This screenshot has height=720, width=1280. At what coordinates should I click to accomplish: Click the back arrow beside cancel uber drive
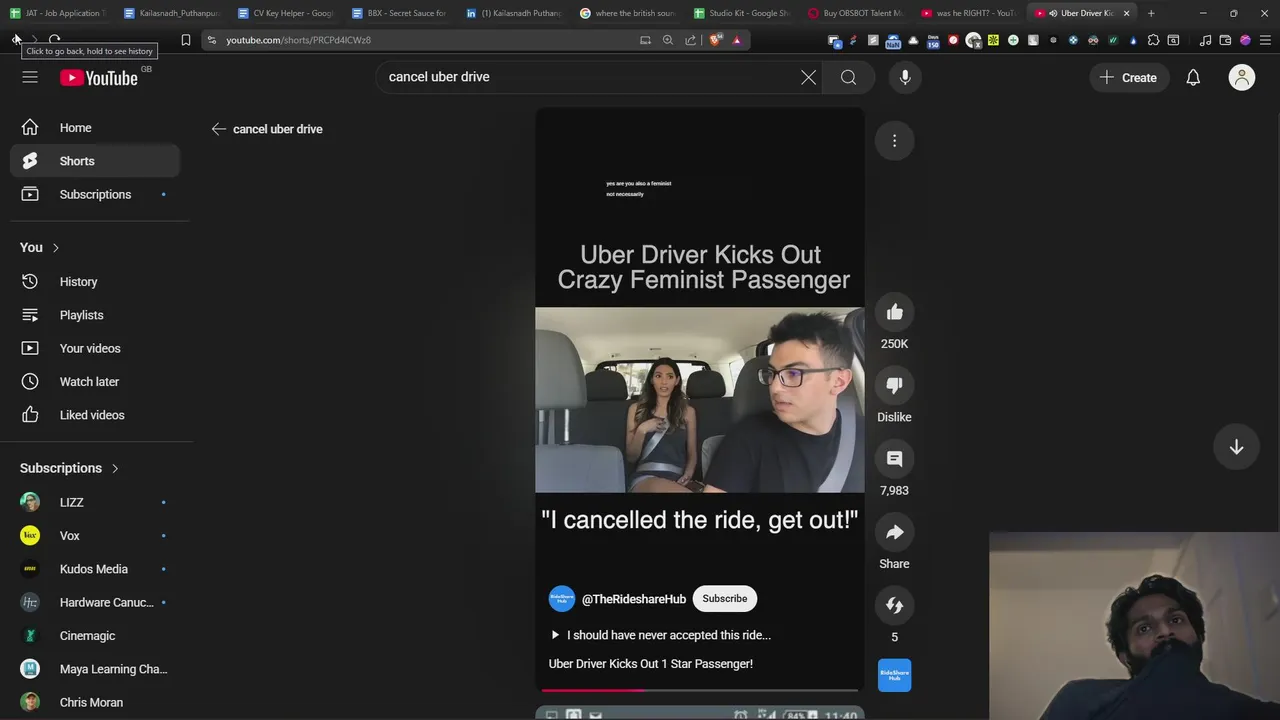218,129
